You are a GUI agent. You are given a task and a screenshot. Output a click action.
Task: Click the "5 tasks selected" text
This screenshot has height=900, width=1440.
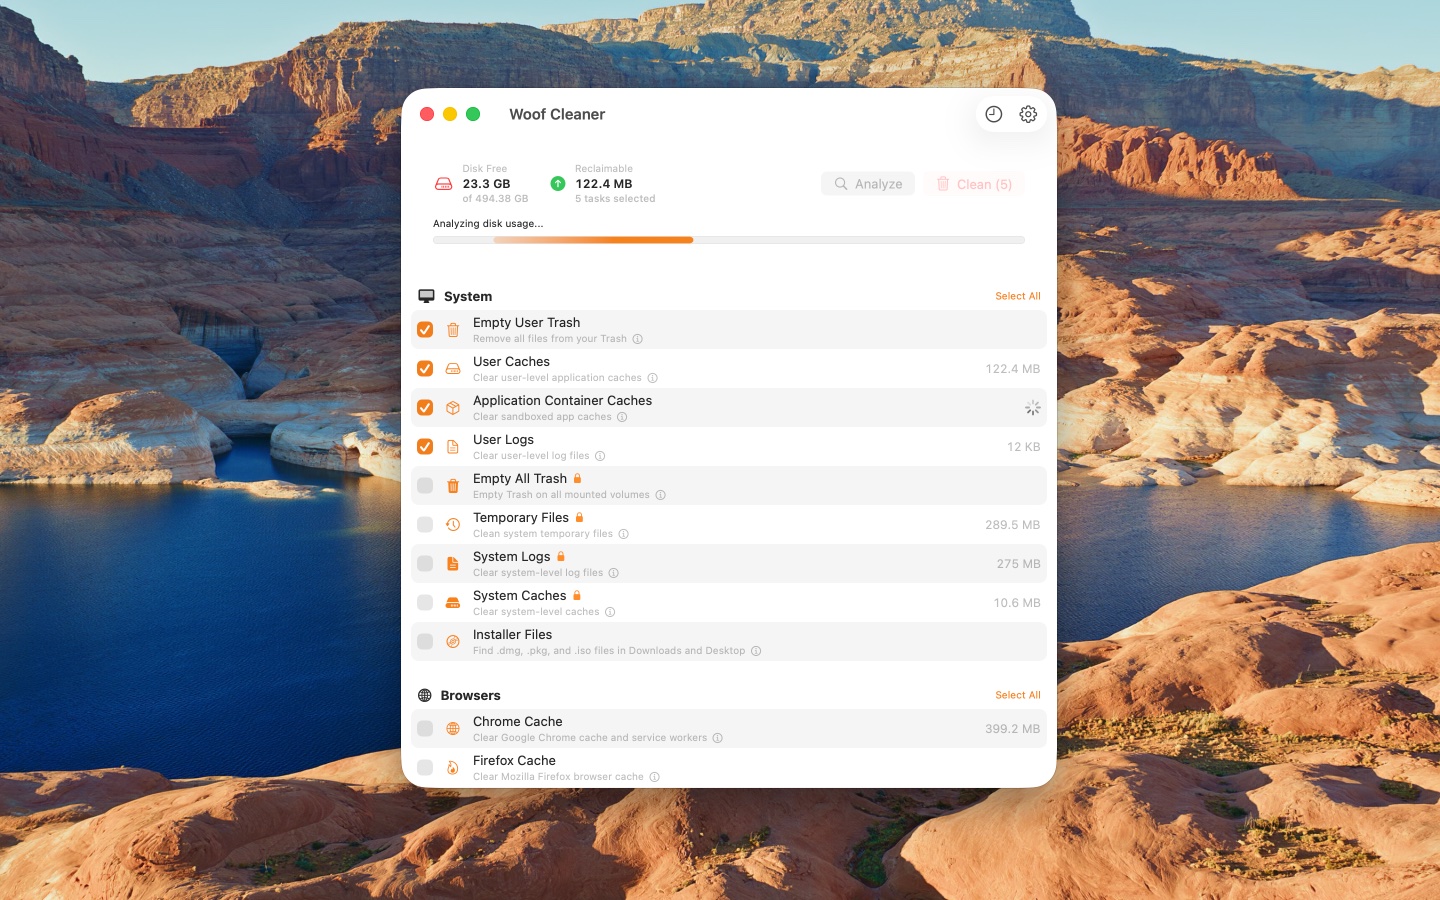[615, 199]
